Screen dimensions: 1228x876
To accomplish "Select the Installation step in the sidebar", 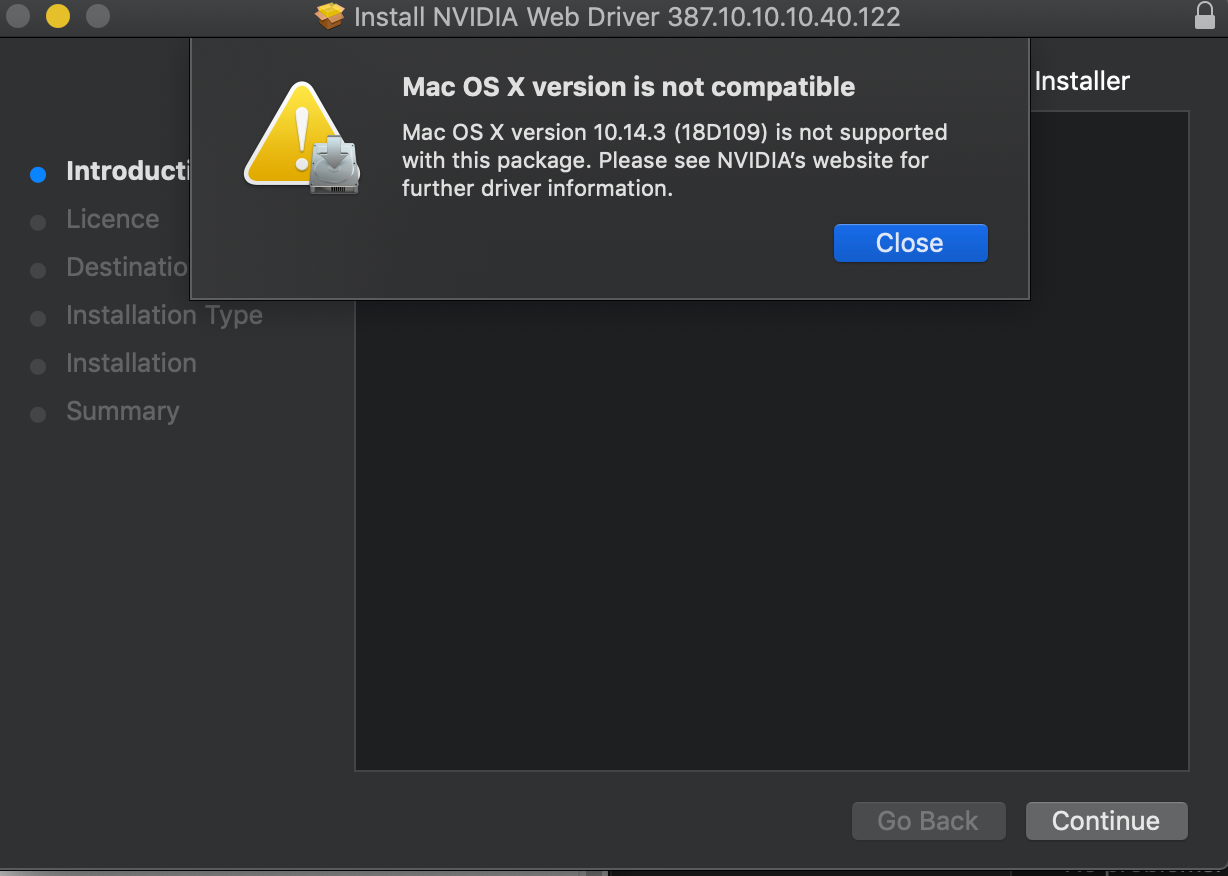I will (x=131, y=363).
